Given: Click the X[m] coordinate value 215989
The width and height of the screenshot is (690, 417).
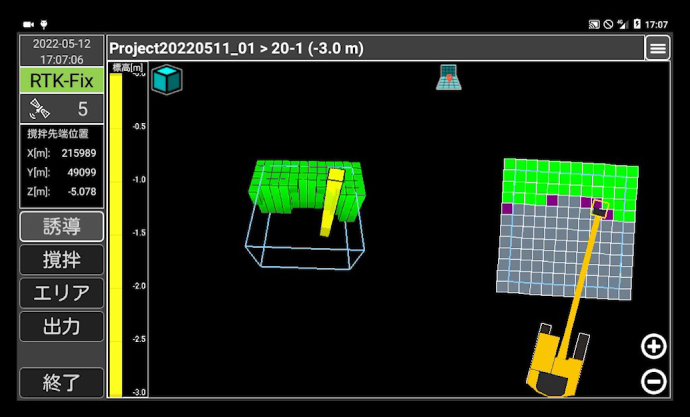Looking at the screenshot, I should 78,153.
